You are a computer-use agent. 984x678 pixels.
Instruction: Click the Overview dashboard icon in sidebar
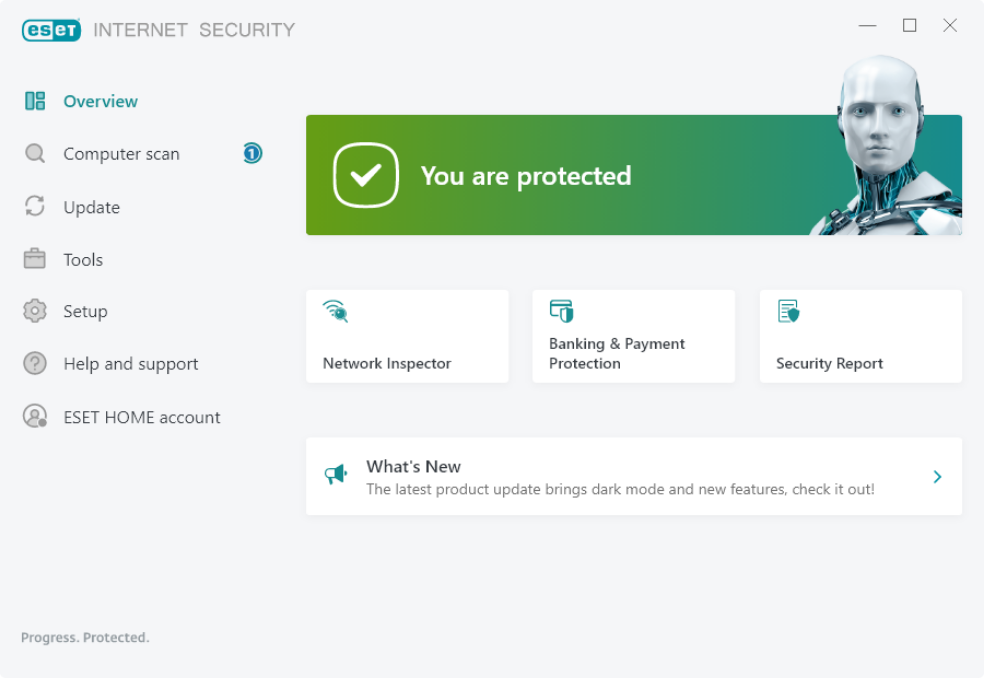point(35,101)
